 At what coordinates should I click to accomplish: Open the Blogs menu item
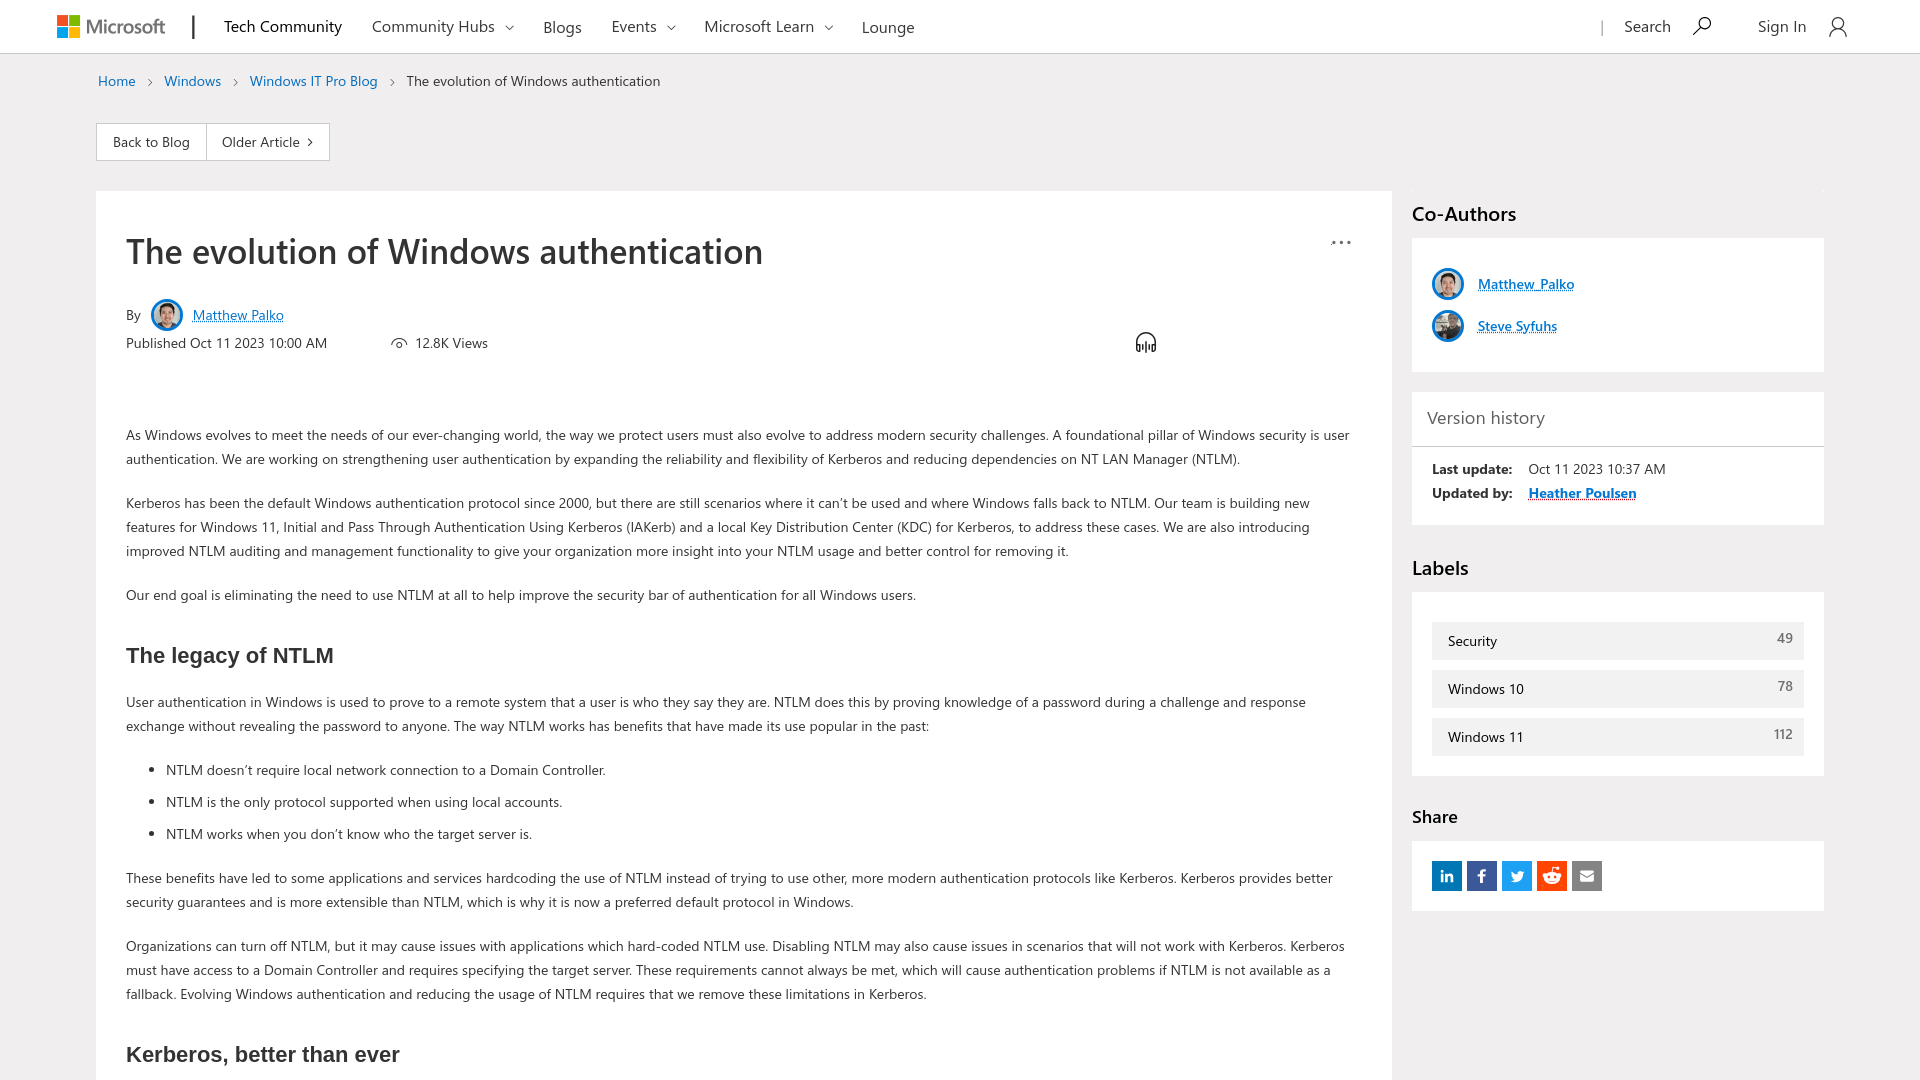(x=562, y=28)
